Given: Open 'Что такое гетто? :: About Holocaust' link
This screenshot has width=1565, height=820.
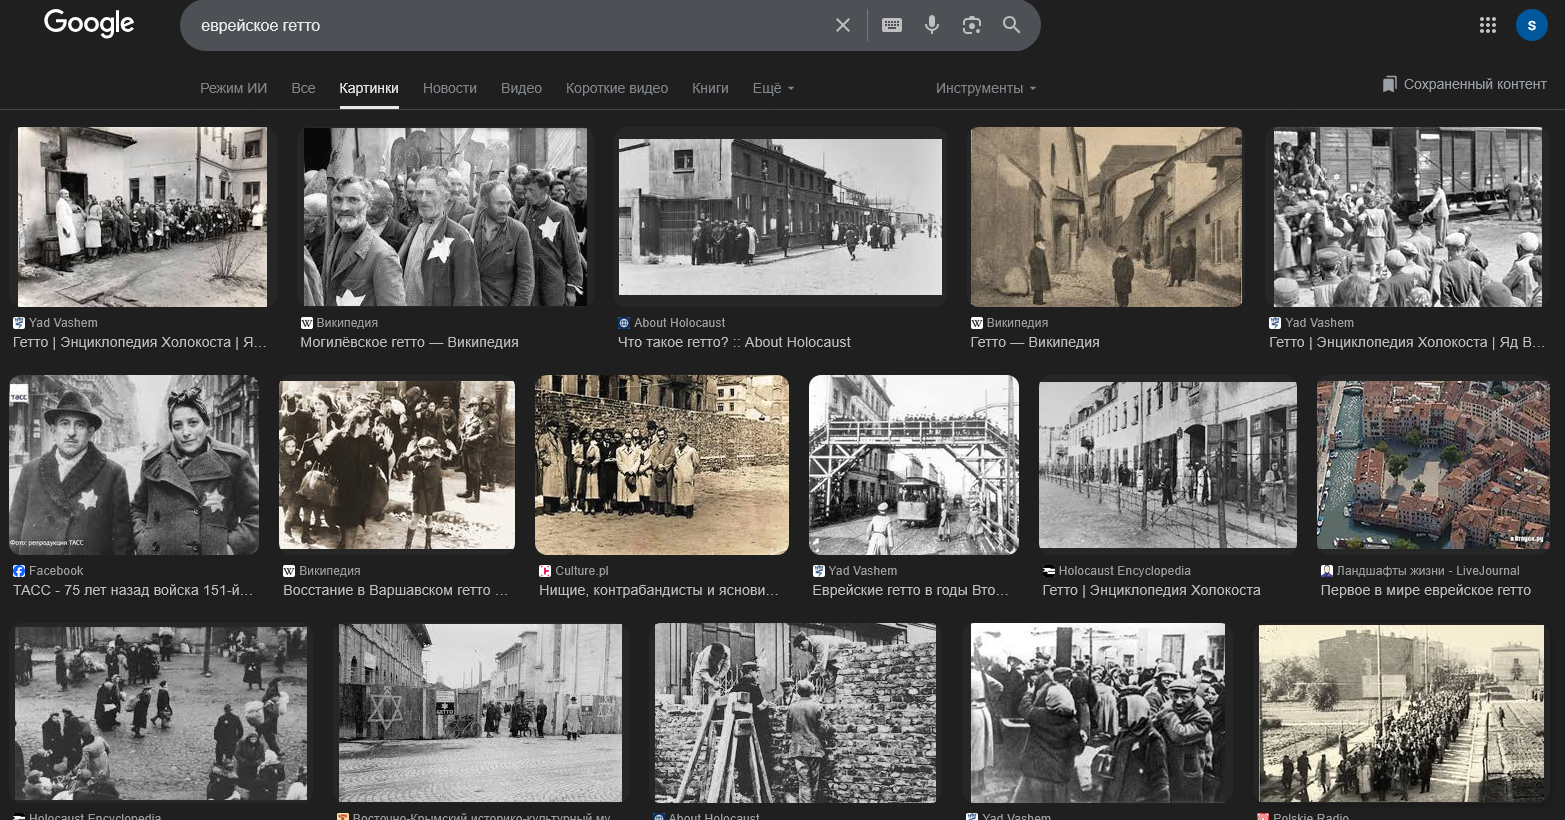Looking at the screenshot, I should pyautogui.click(x=734, y=342).
